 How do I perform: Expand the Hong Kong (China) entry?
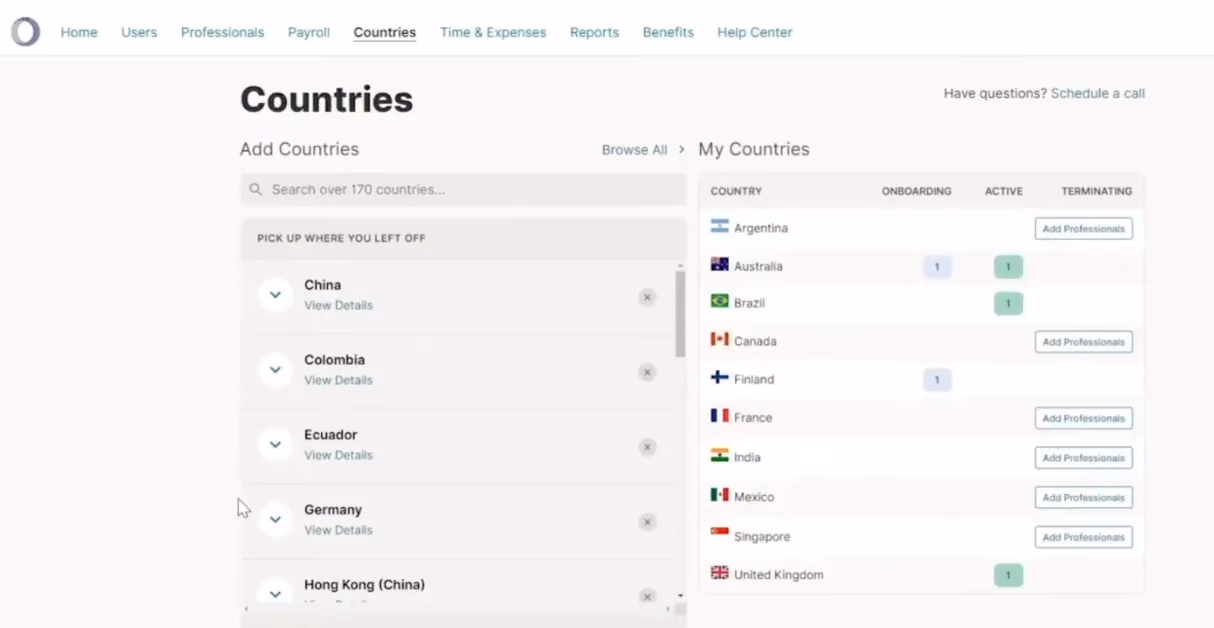(x=275, y=594)
